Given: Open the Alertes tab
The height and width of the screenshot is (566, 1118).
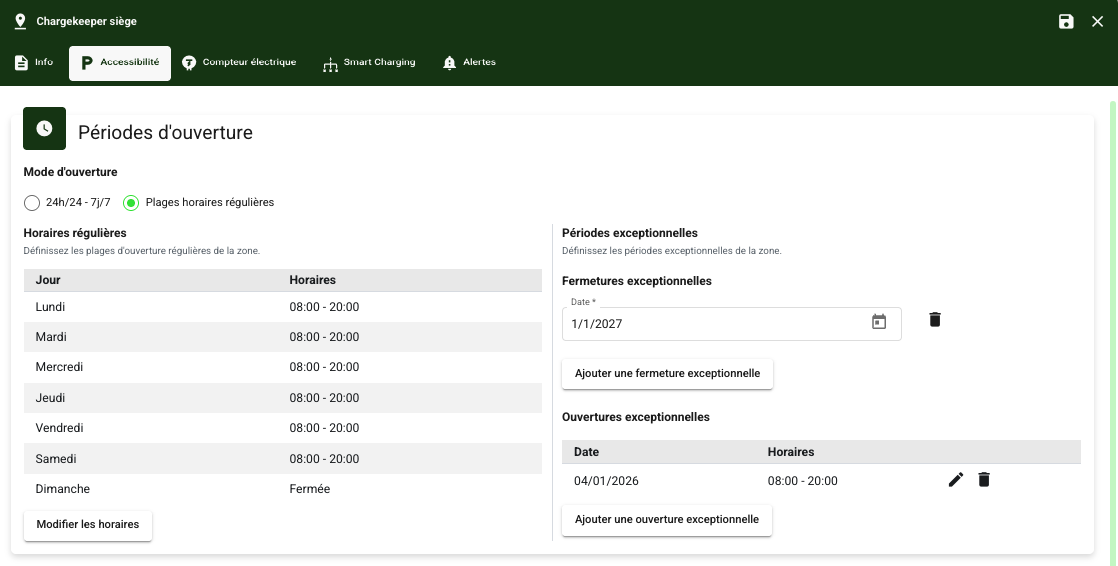Looking at the screenshot, I should coord(469,63).
